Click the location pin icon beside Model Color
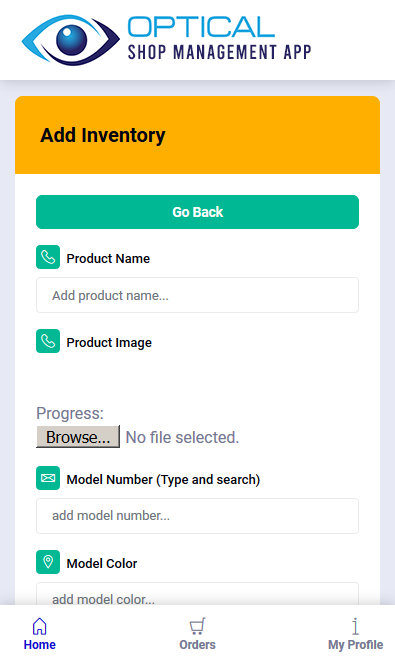The image size is (395, 663). tap(48, 562)
